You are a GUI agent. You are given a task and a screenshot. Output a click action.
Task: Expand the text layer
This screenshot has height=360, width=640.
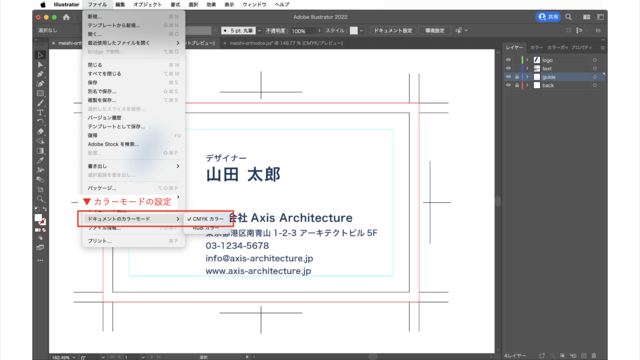click(x=527, y=69)
